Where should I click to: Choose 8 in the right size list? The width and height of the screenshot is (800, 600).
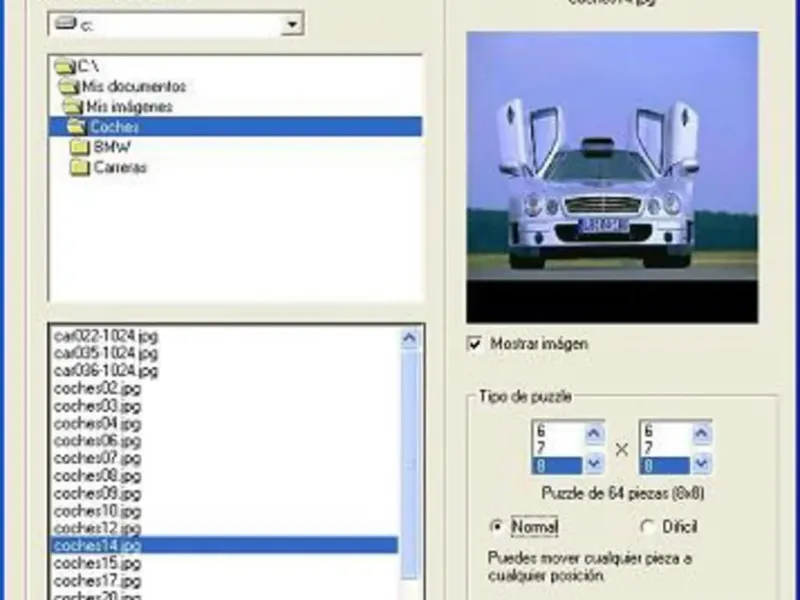[664, 466]
